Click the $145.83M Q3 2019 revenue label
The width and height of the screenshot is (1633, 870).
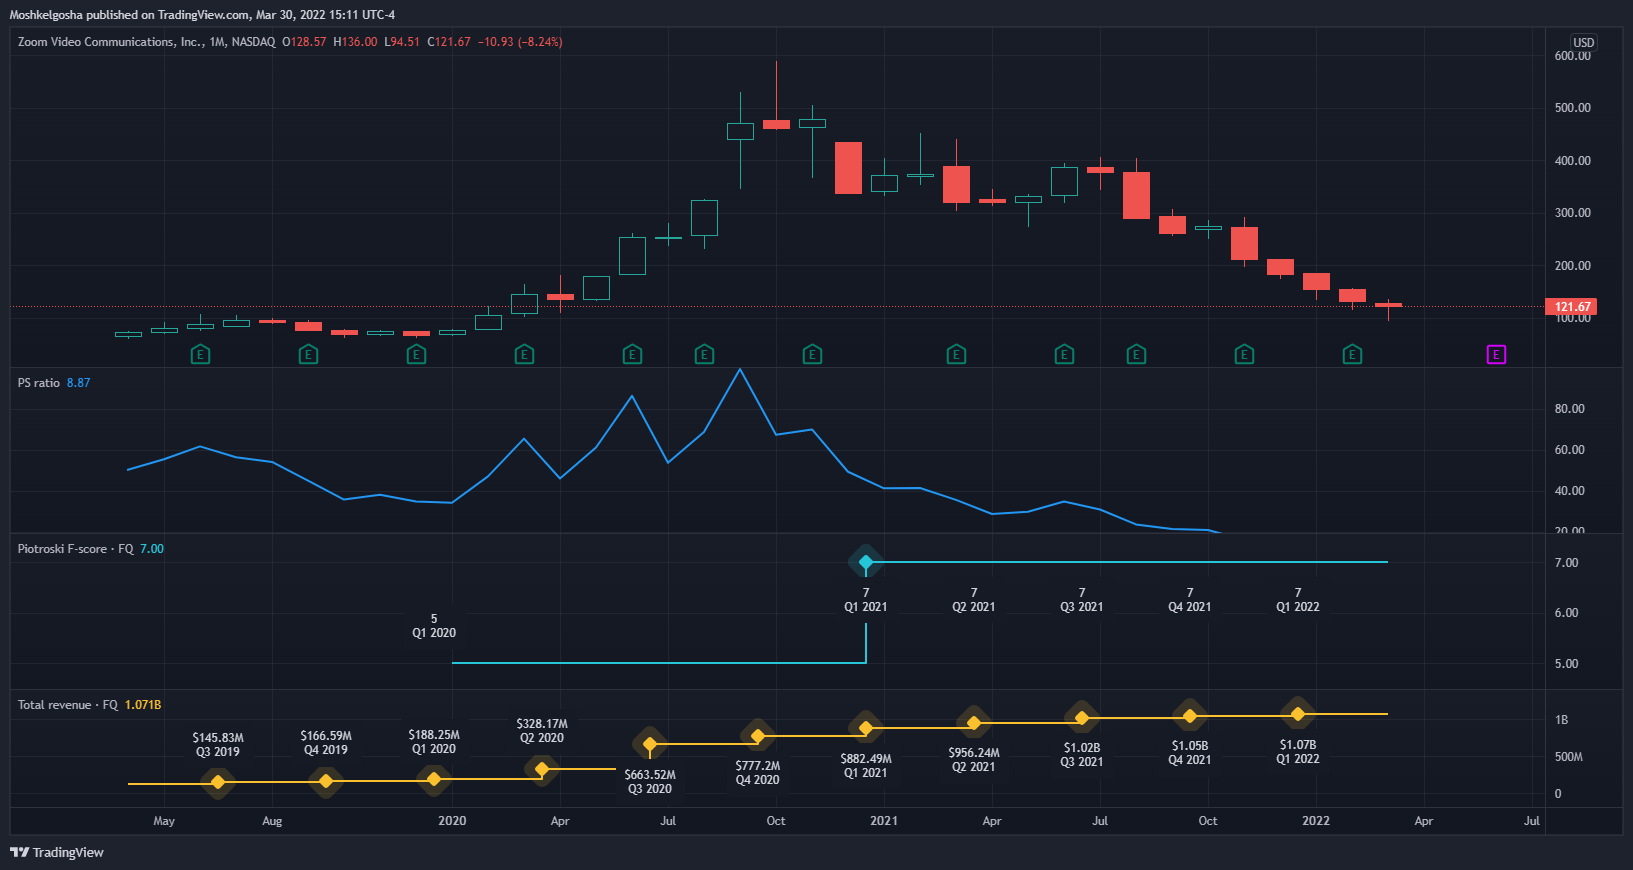[218, 745]
